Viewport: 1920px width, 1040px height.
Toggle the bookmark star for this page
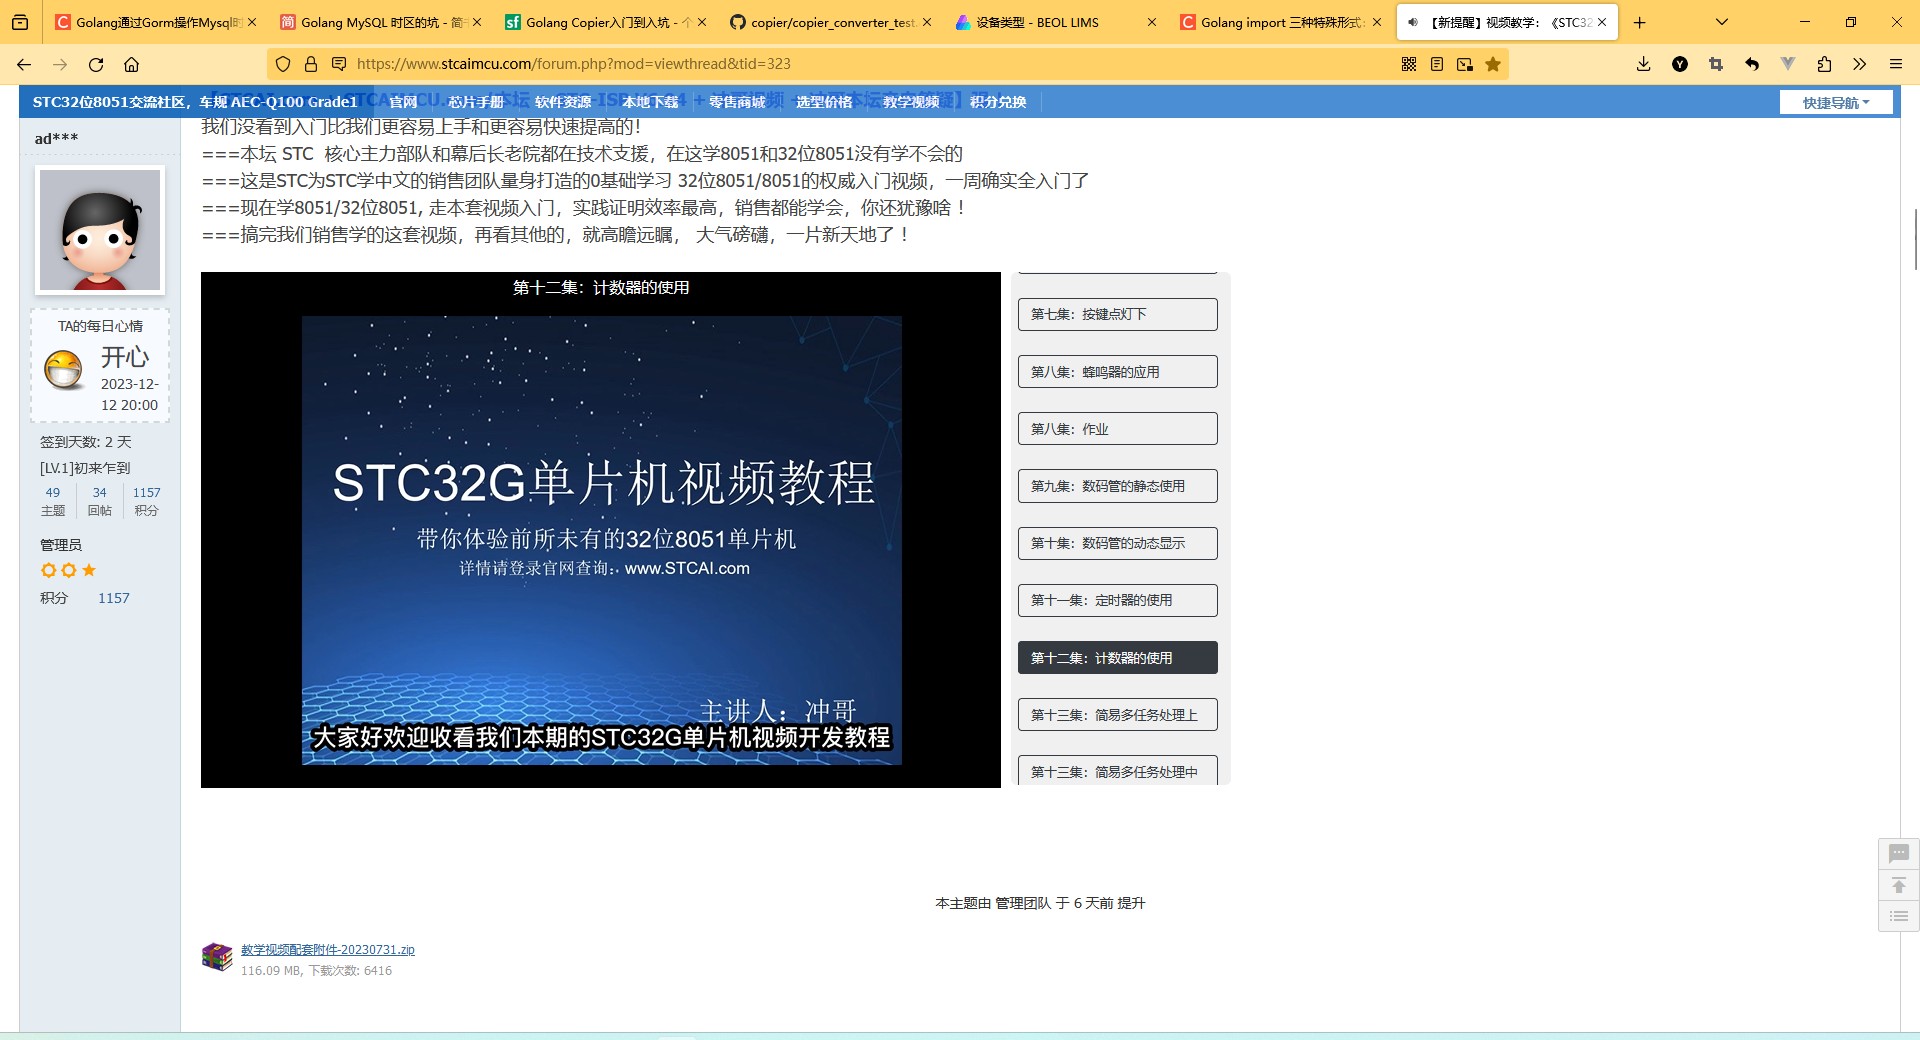tap(1493, 64)
